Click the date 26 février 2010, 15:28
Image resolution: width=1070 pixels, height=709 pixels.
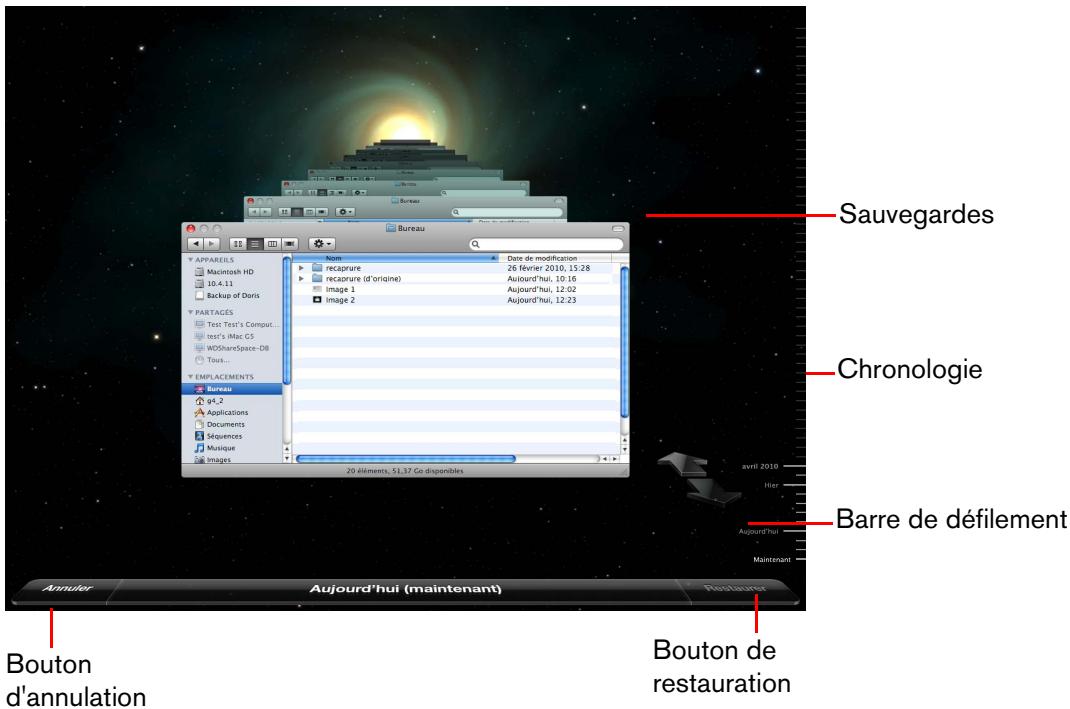(548, 268)
